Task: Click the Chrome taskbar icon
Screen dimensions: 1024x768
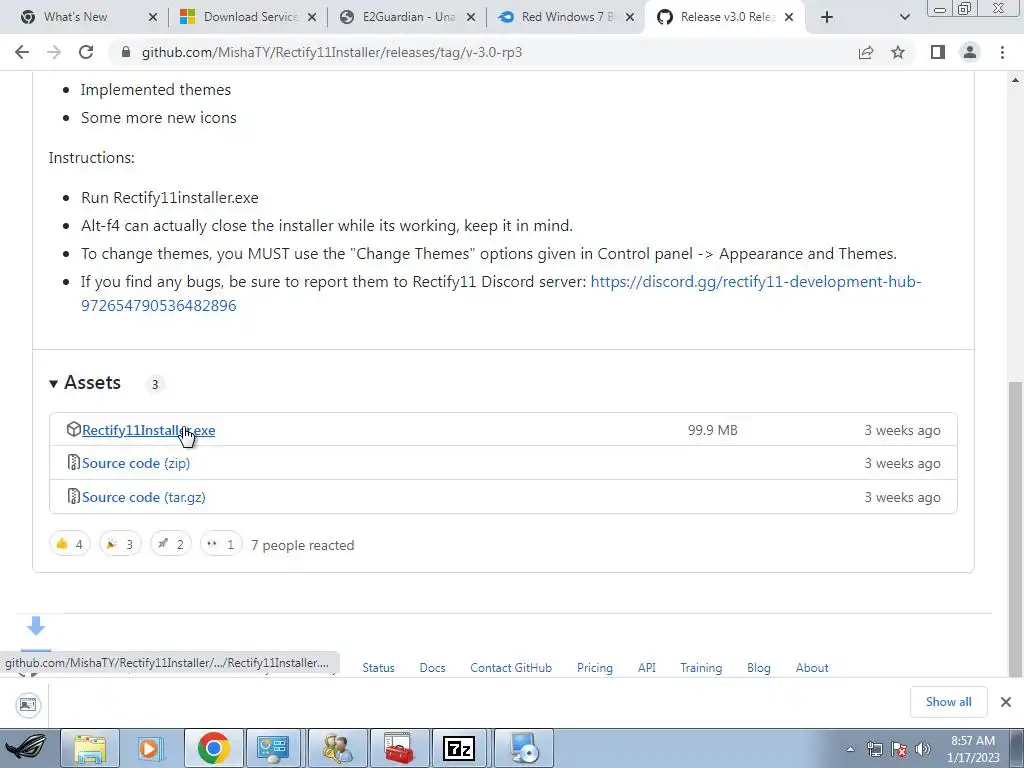Action: tap(214, 748)
